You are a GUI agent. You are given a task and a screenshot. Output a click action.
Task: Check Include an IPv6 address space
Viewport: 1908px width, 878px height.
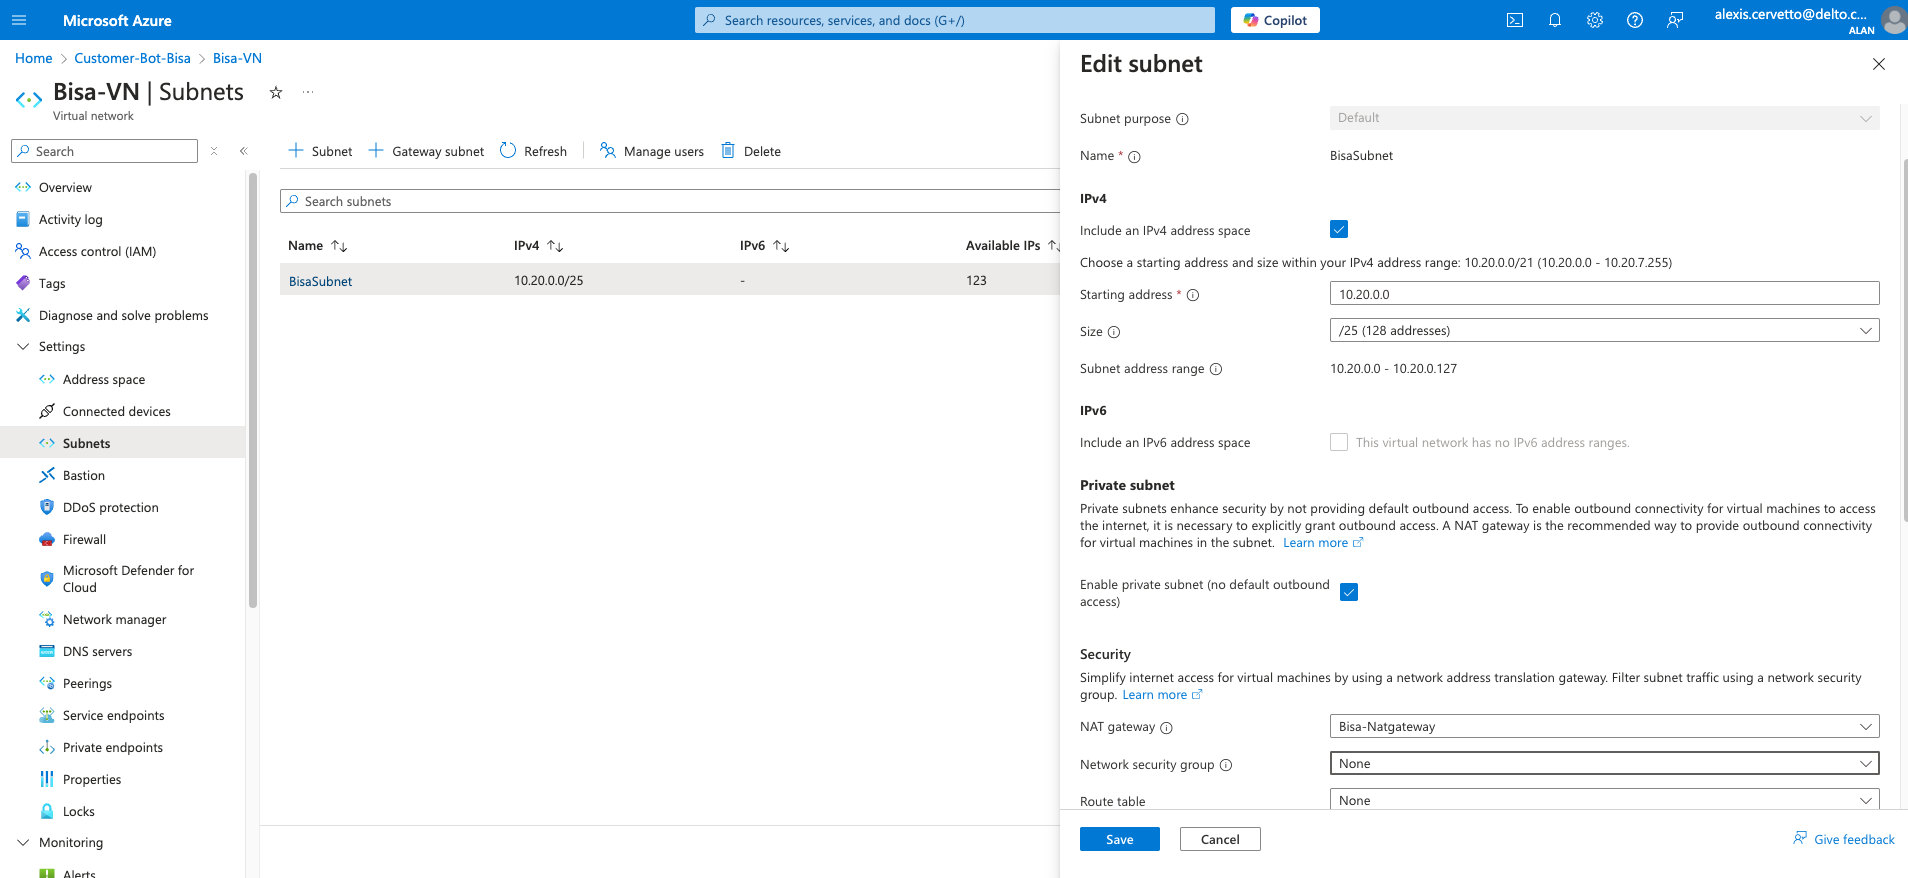click(1339, 442)
